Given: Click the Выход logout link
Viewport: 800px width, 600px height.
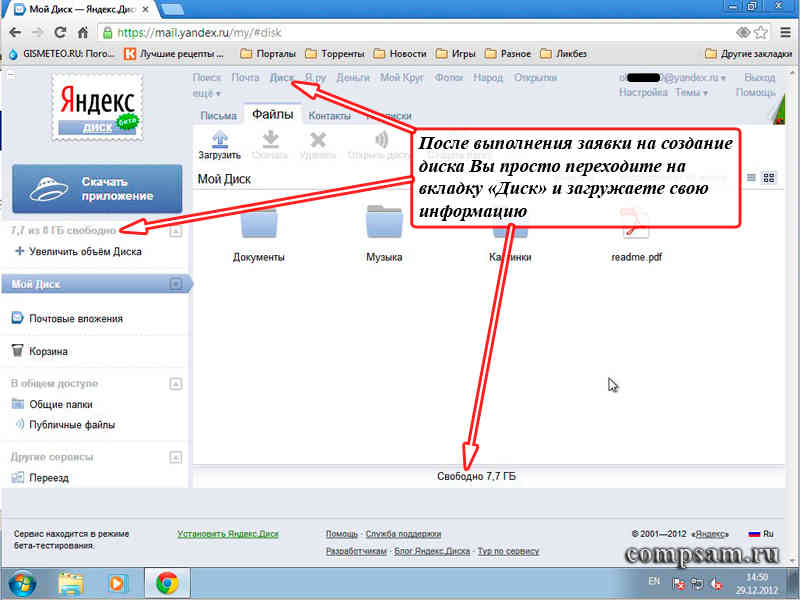Looking at the screenshot, I should [759, 78].
